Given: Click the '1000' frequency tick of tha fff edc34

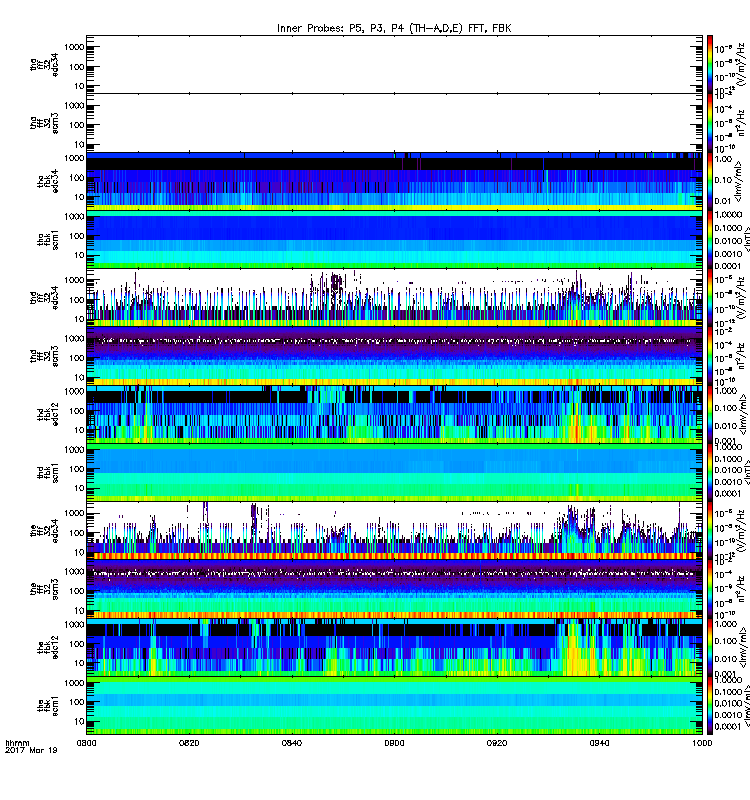Looking at the screenshot, I should pyautogui.click(x=74, y=47).
